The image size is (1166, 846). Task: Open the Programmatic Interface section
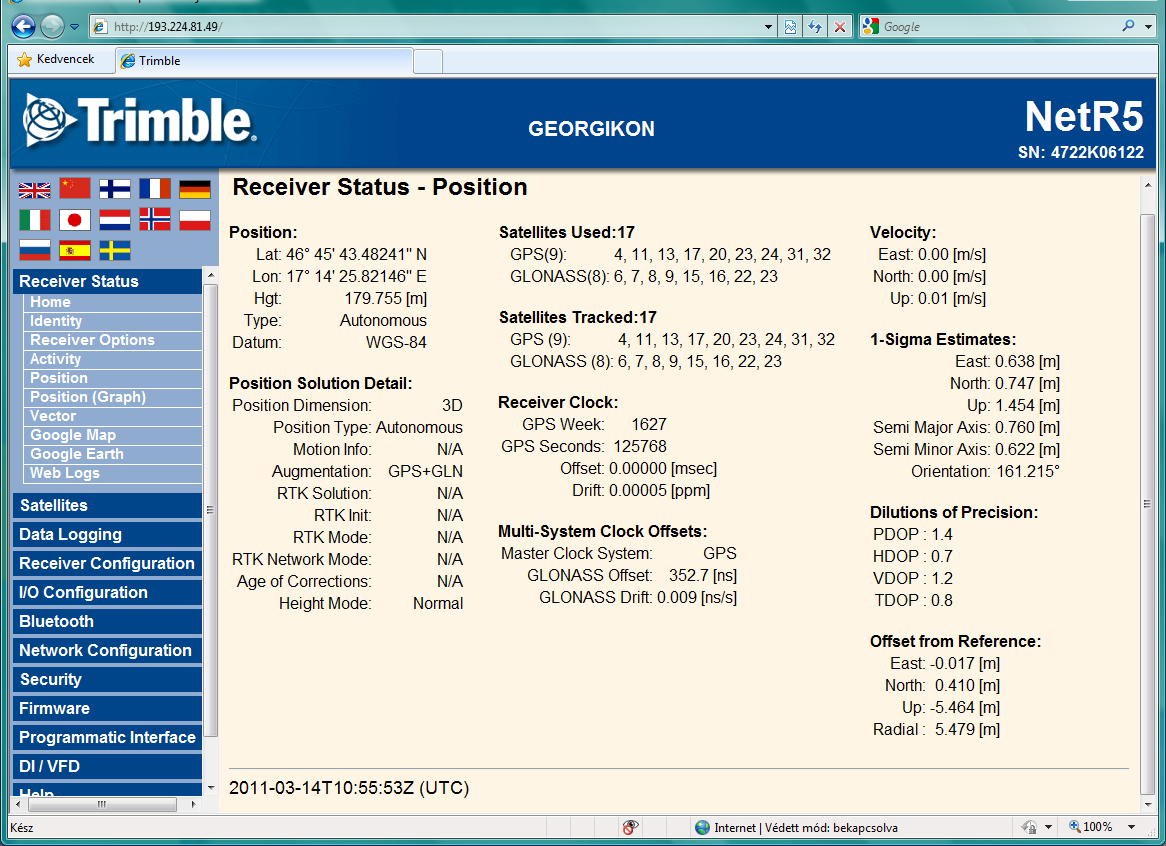107,737
